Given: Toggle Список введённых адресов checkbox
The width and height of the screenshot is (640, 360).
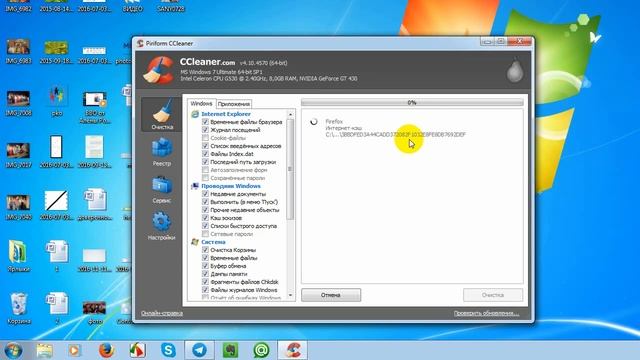Looking at the screenshot, I should point(205,146).
